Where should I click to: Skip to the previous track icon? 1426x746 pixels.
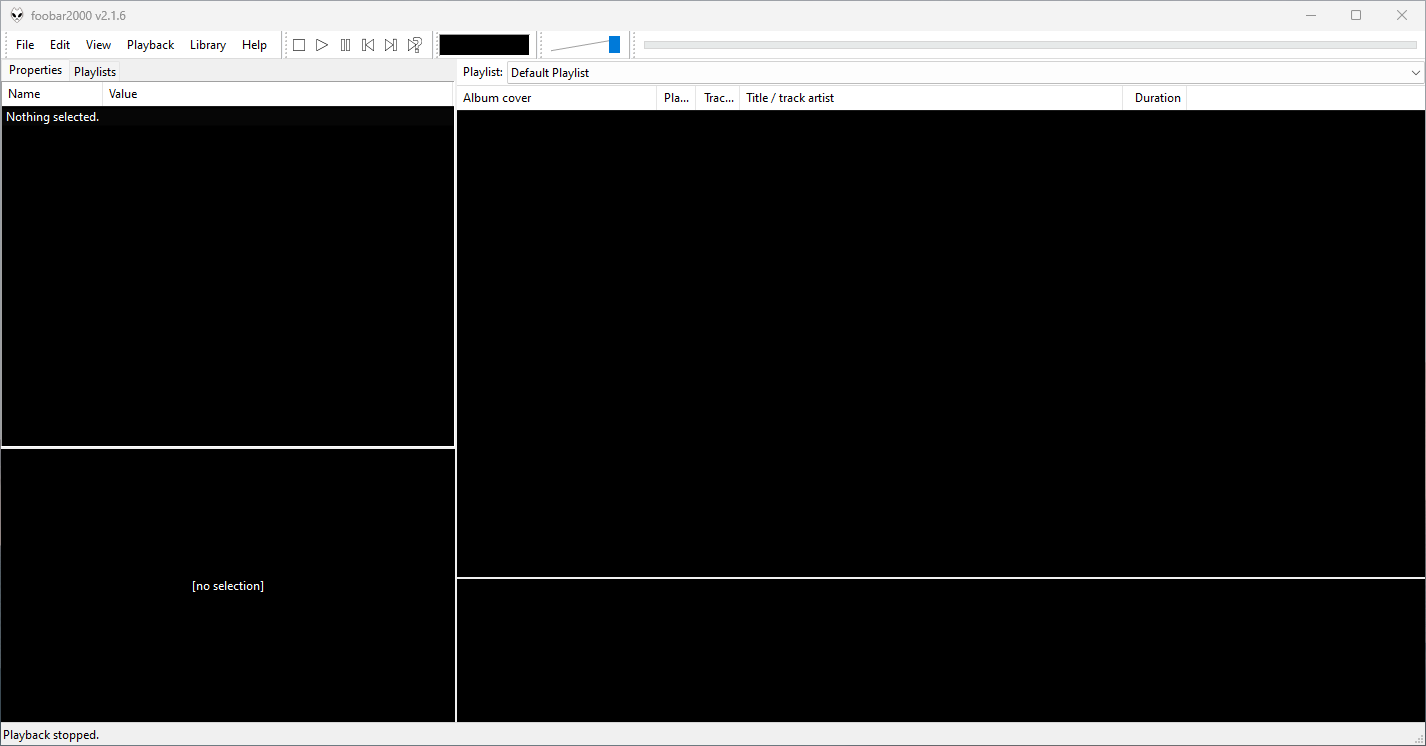coord(368,44)
